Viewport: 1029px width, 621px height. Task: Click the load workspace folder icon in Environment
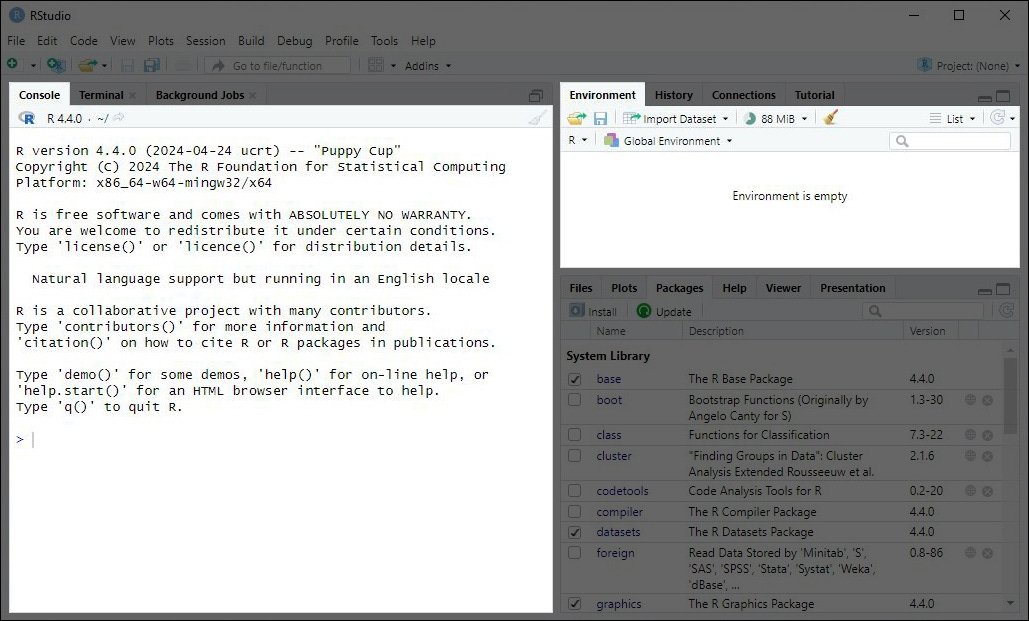coord(577,118)
